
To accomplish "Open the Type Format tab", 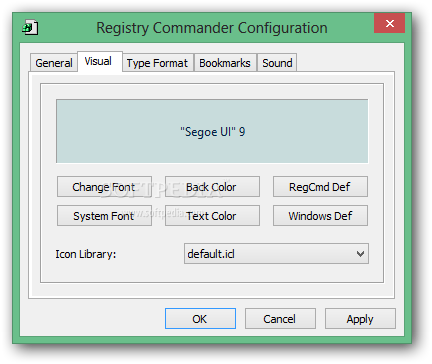I will pyautogui.click(x=158, y=63).
